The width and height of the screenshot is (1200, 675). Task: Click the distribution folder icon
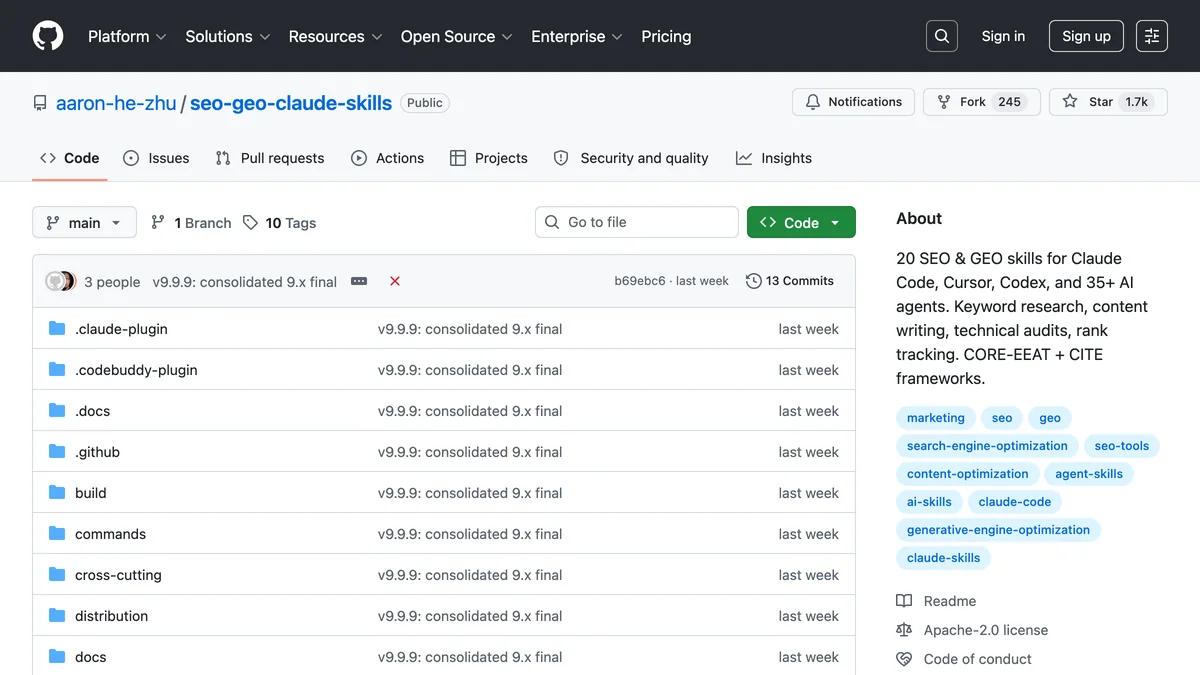pos(57,616)
